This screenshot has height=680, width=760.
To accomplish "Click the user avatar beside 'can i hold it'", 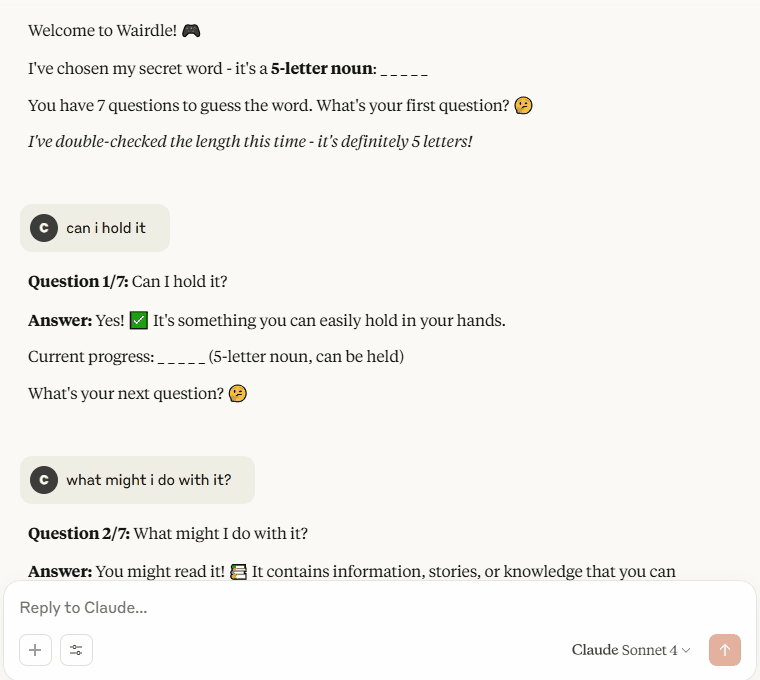I will point(44,228).
